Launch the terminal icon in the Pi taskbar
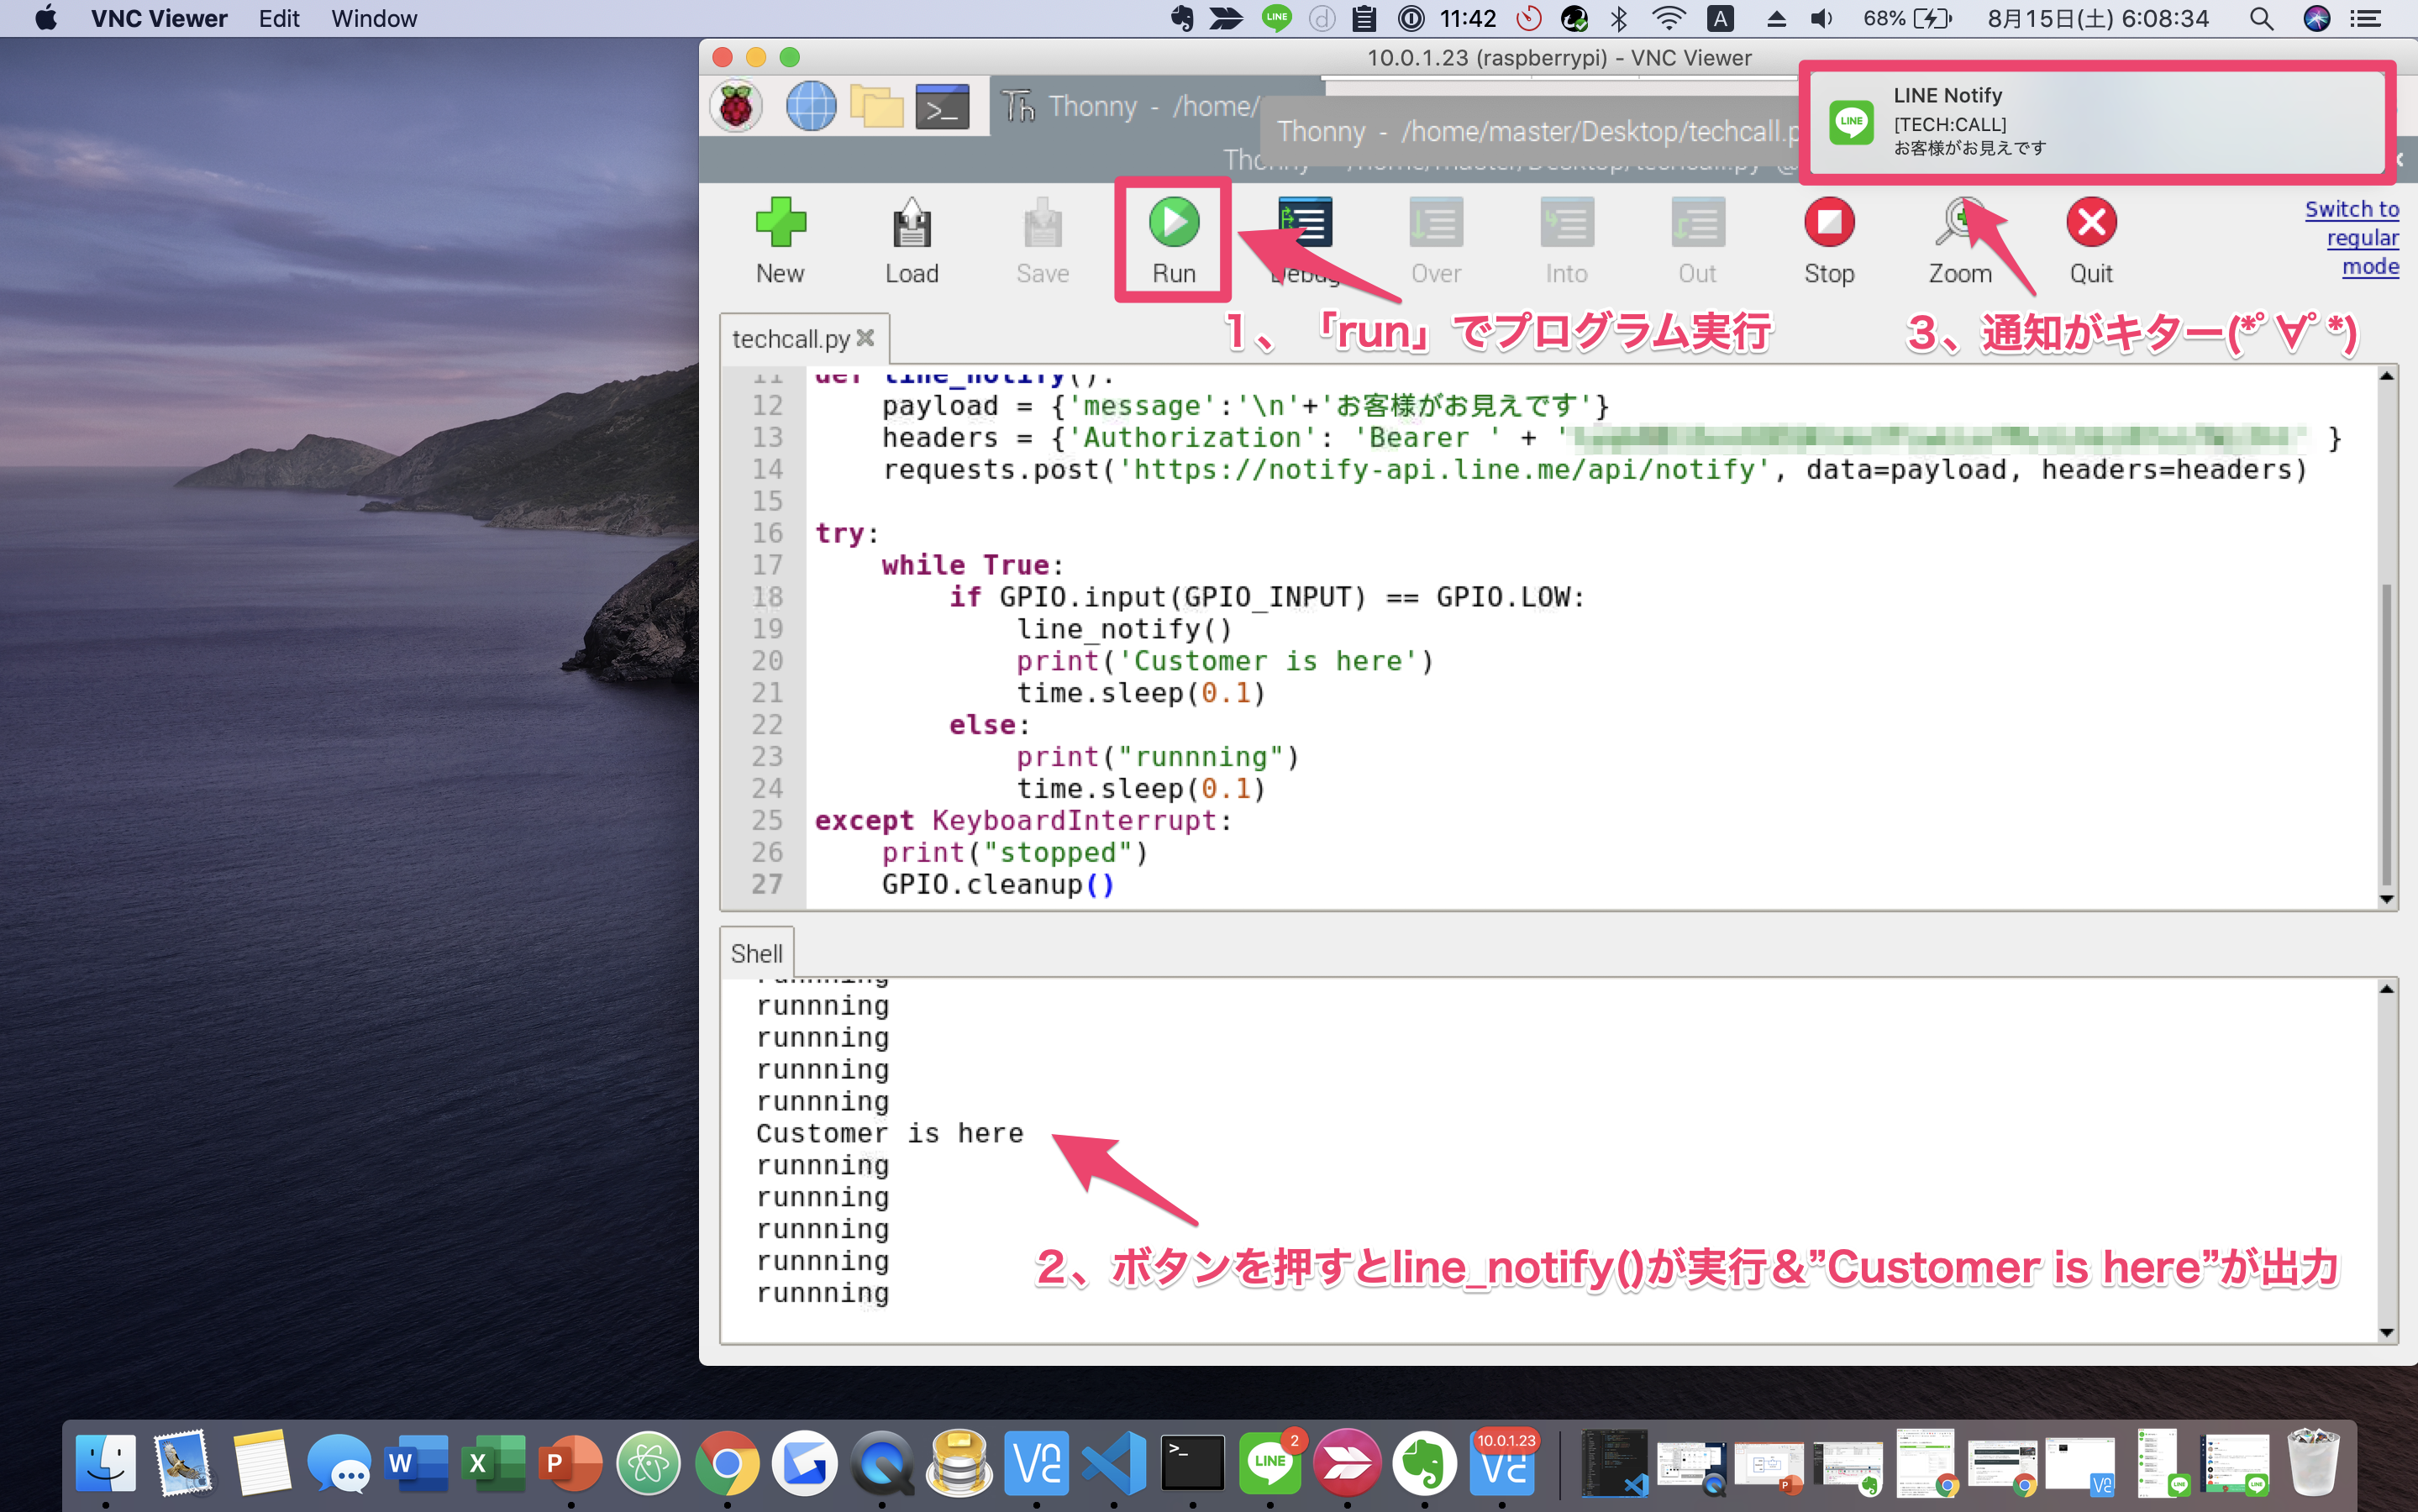The image size is (2418, 1512). click(942, 106)
